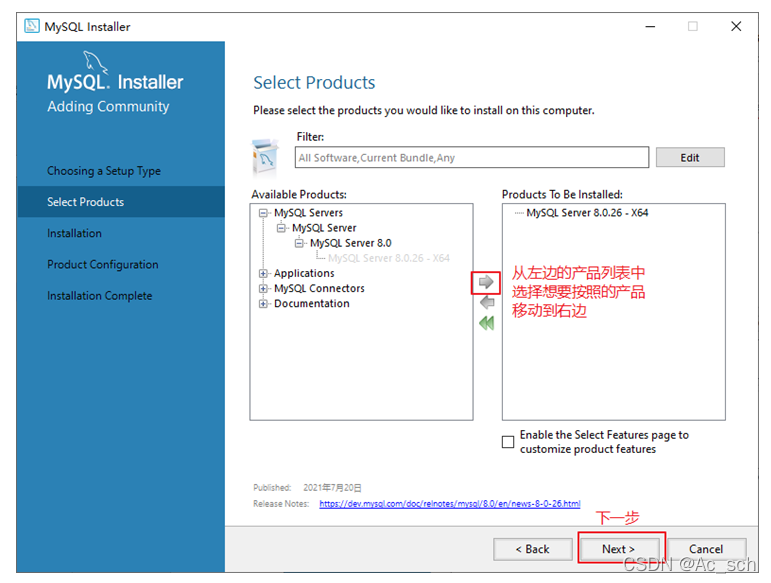This screenshot has height=583, width=771.
Task: Expand the MySQL Connectors tree node
Action: point(264,289)
